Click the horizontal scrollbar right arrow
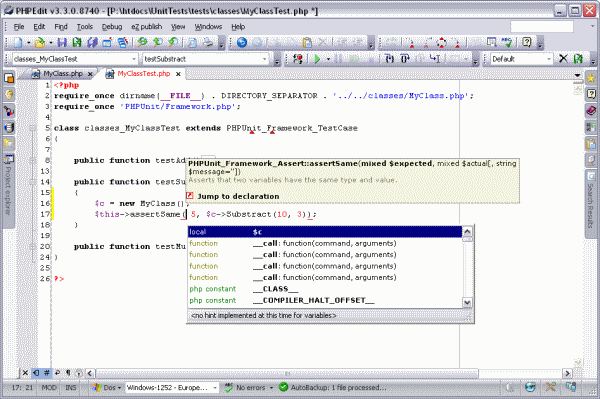600x399 pixels. pyautogui.click(x=567, y=373)
